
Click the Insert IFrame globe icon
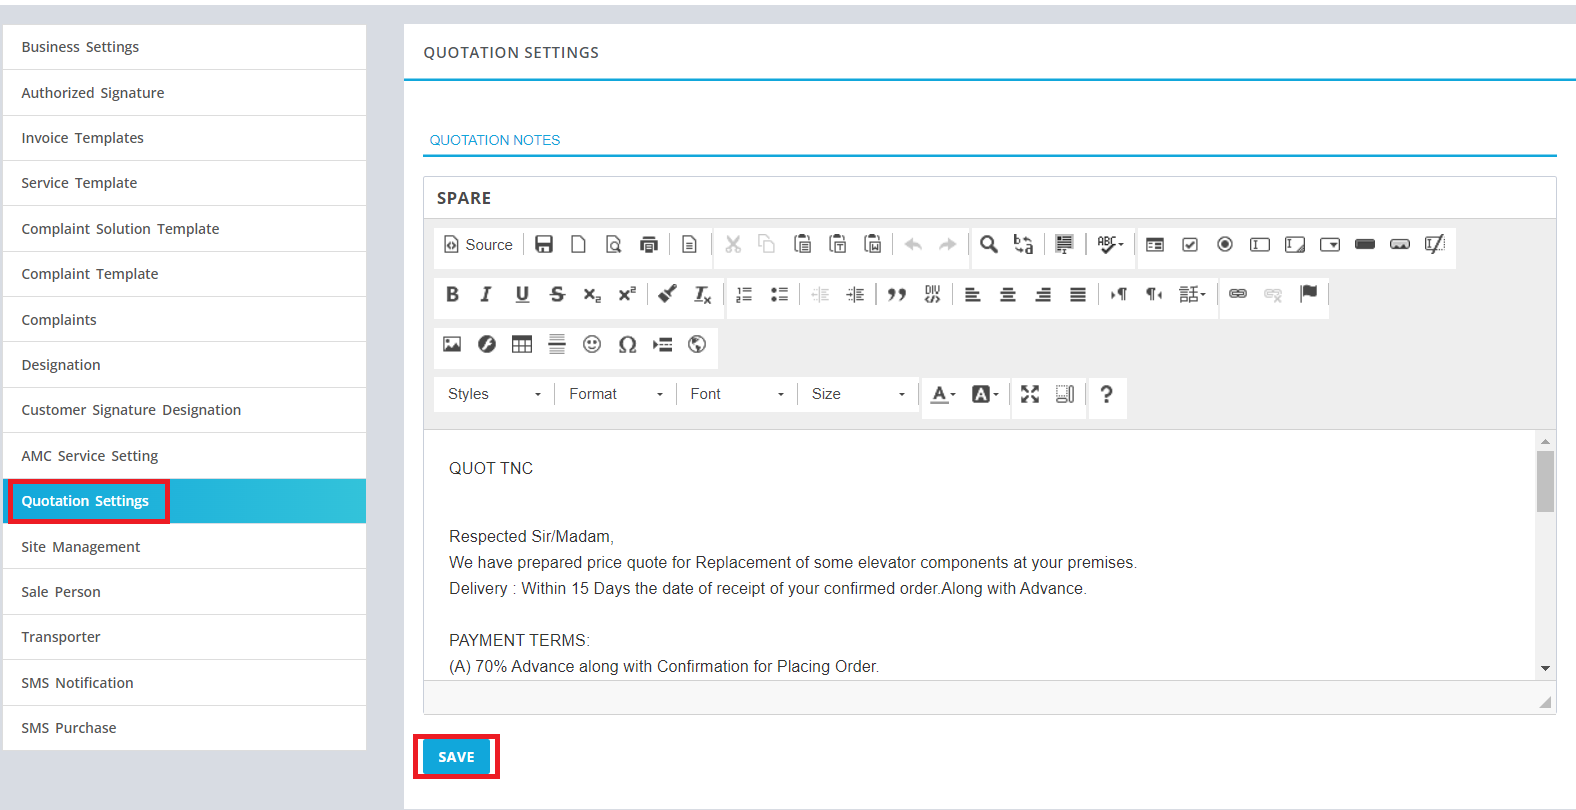click(x=697, y=344)
